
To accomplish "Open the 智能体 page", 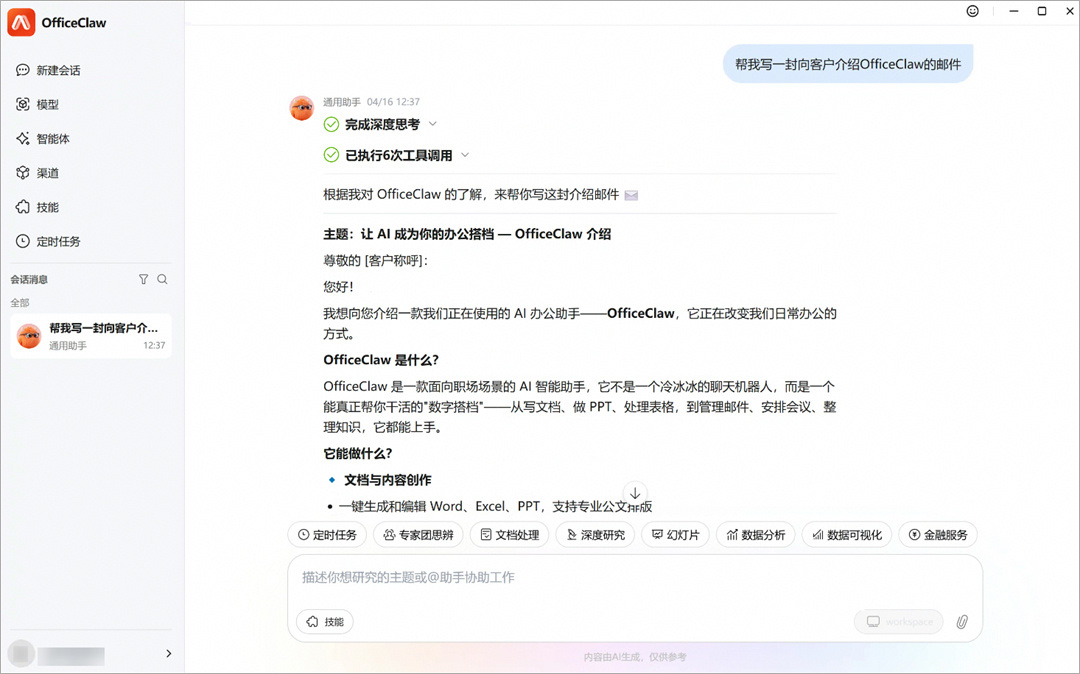I will [43, 138].
